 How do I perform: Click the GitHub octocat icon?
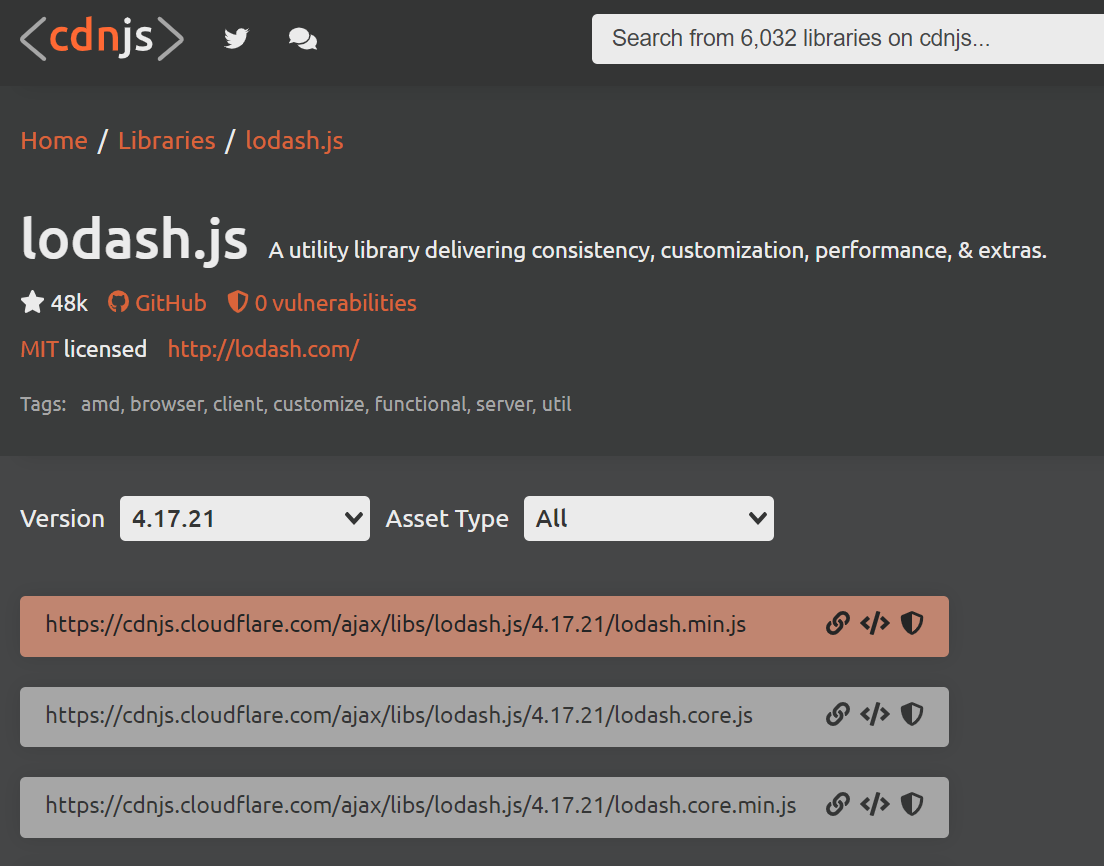118,302
